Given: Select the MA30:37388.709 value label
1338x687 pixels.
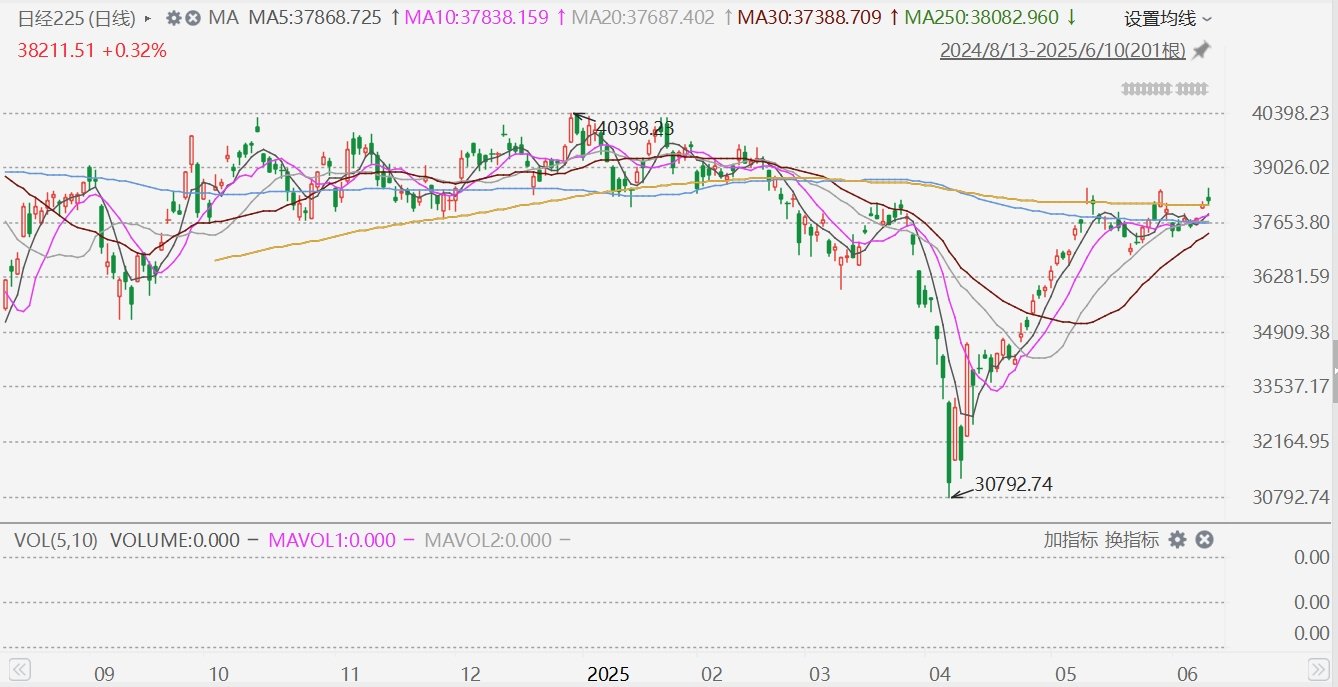Looking at the screenshot, I should (x=810, y=18).
